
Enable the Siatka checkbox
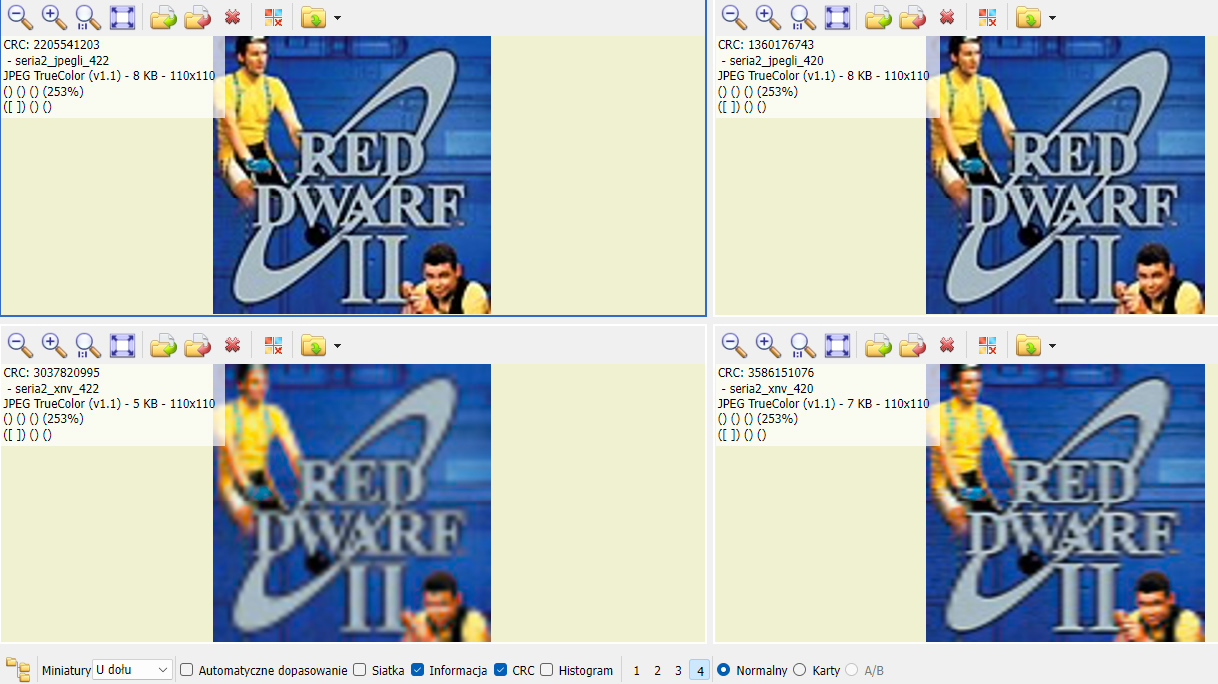tap(360, 670)
